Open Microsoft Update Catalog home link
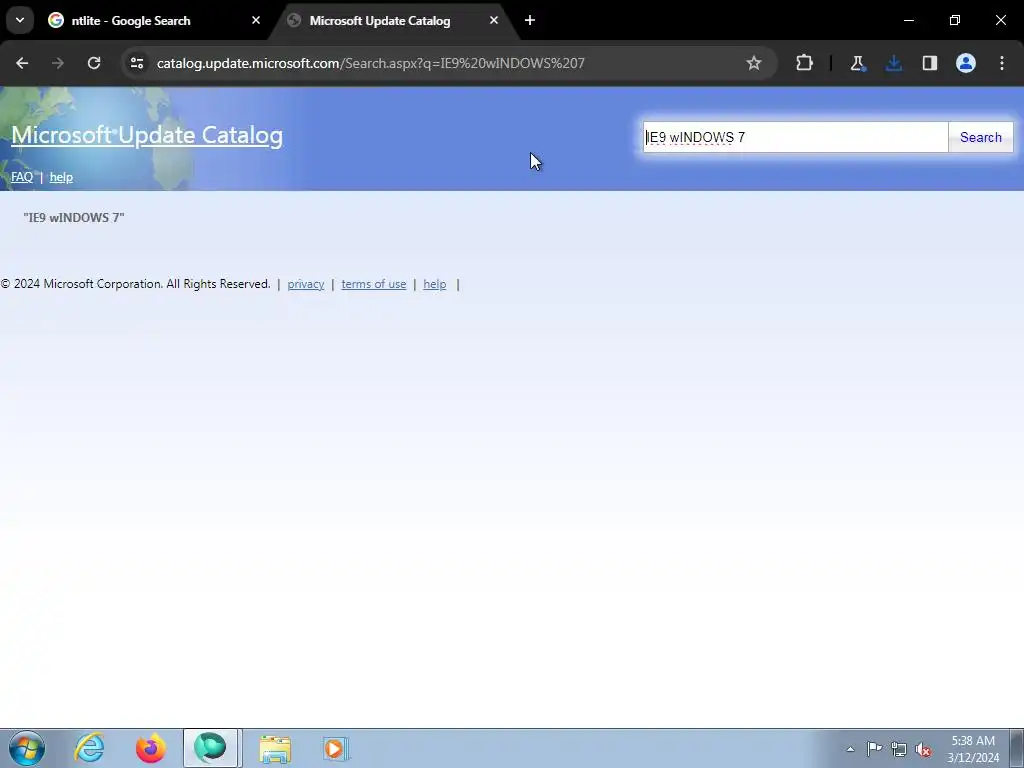 point(147,135)
